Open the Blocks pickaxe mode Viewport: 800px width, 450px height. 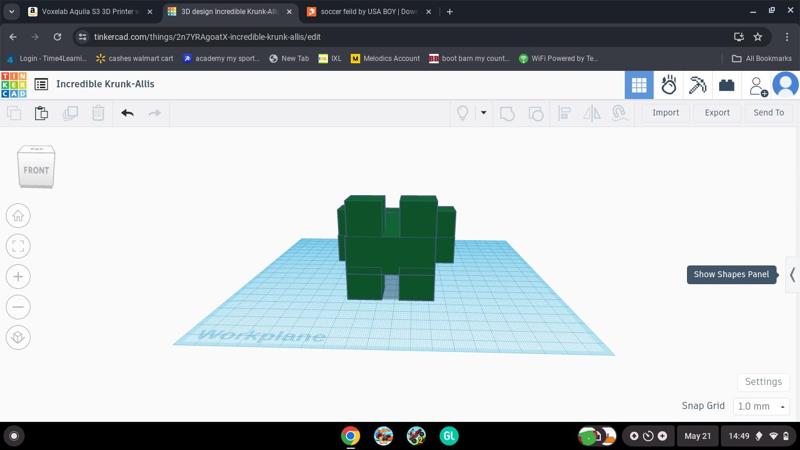pyautogui.click(x=697, y=85)
